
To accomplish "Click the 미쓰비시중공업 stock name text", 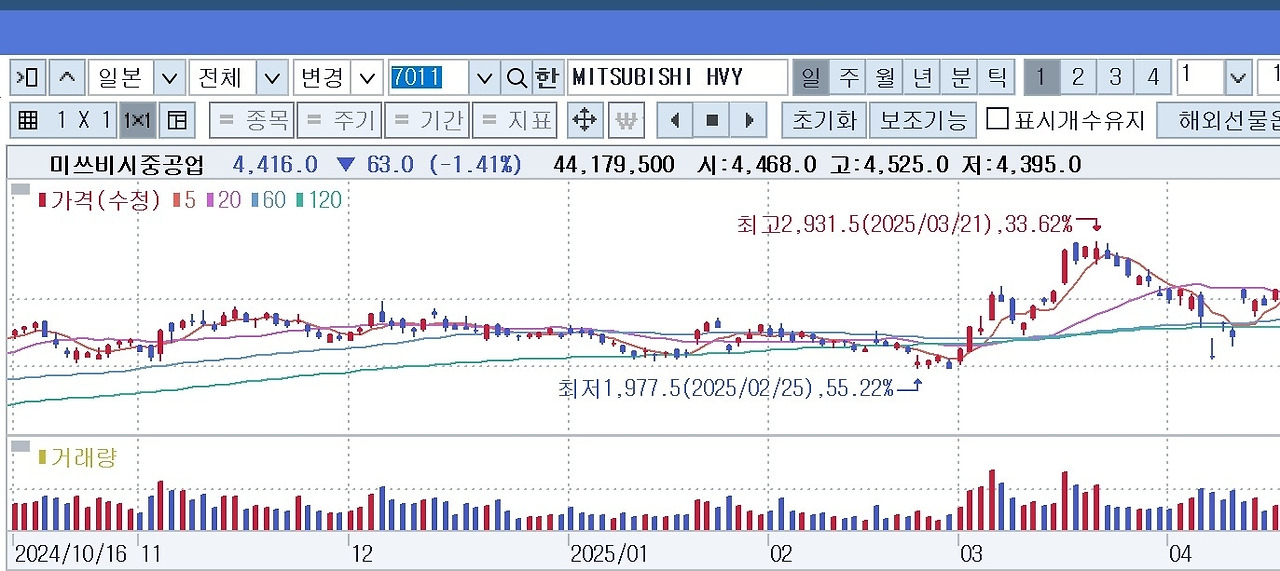I will (x=126, y=164).
